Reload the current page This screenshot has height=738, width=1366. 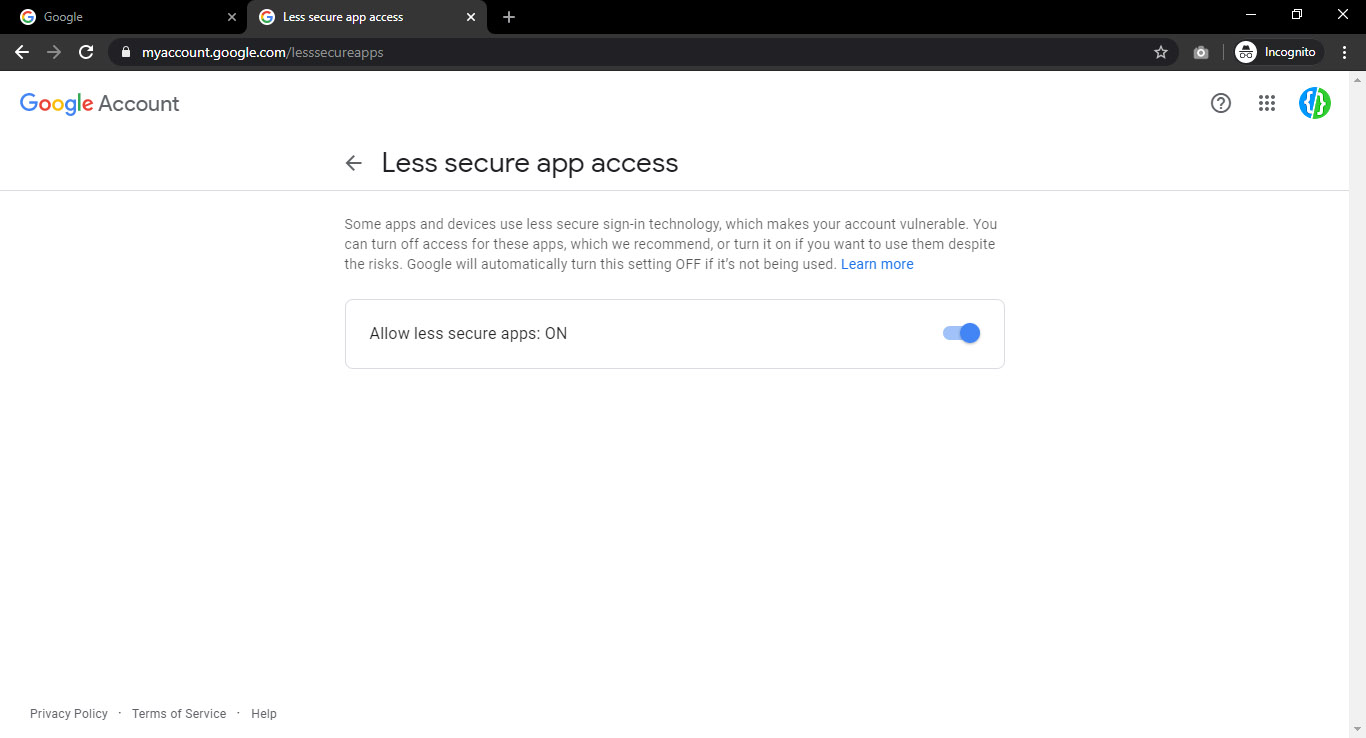point(86,52)
